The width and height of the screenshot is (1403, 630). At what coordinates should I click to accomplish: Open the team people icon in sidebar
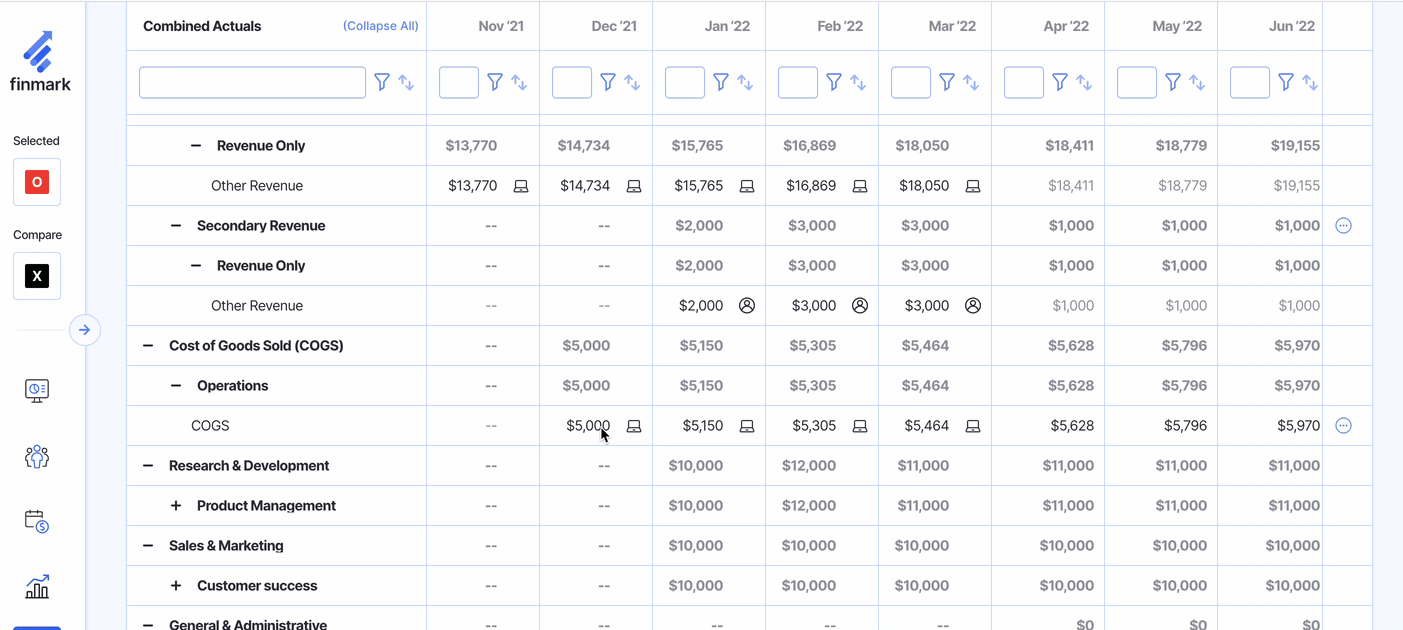37,457
